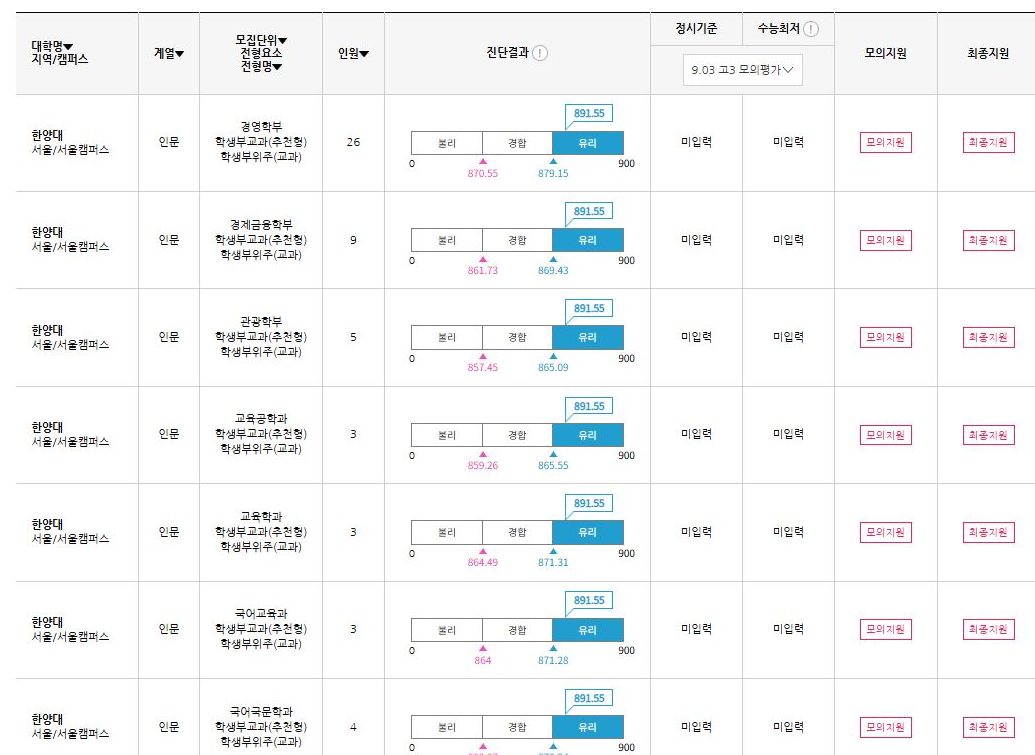Sort by 전형명 in the header
This screenshot has width=1035, height=755.
coord(260,67)
